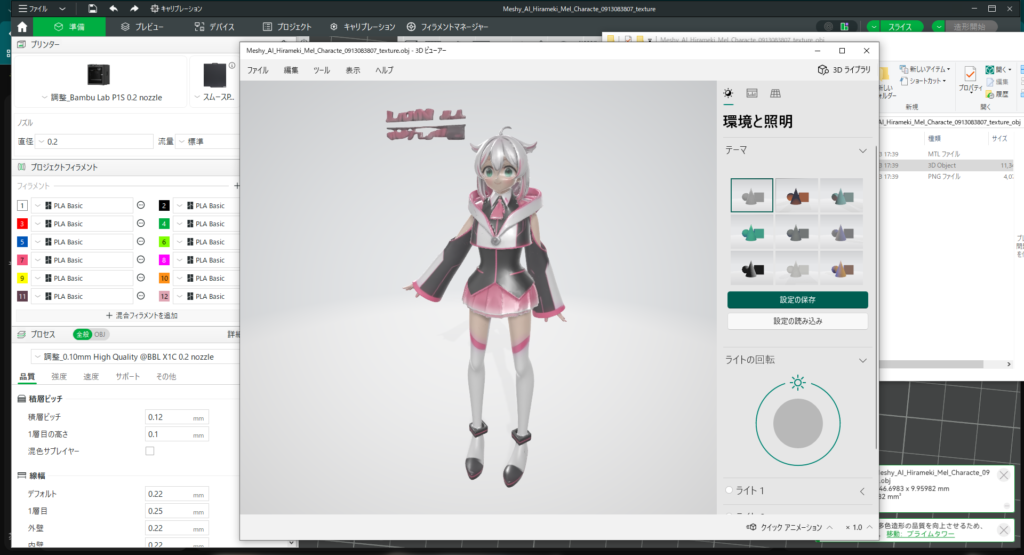Viewport: 1024px width, 555px height.
Task: Click the クイック アニメーション icon
Action: pyautogui.click(x=752, y=527)
